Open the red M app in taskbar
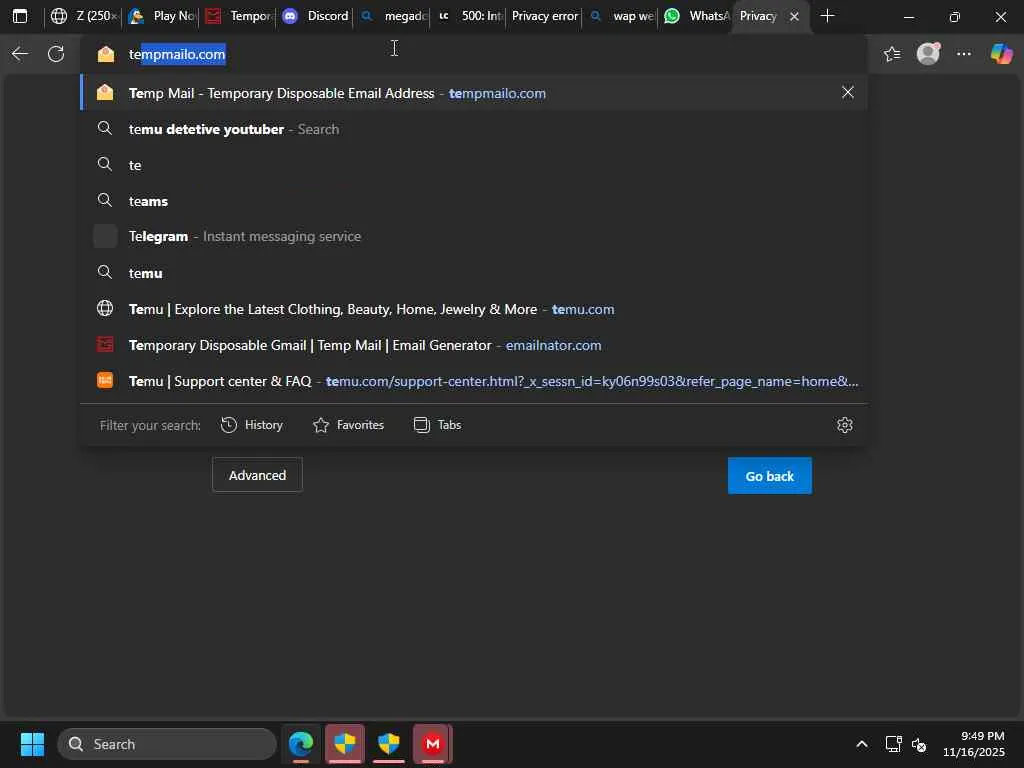The width and height of the screenshot is (1024, 768). click(432, 744)
